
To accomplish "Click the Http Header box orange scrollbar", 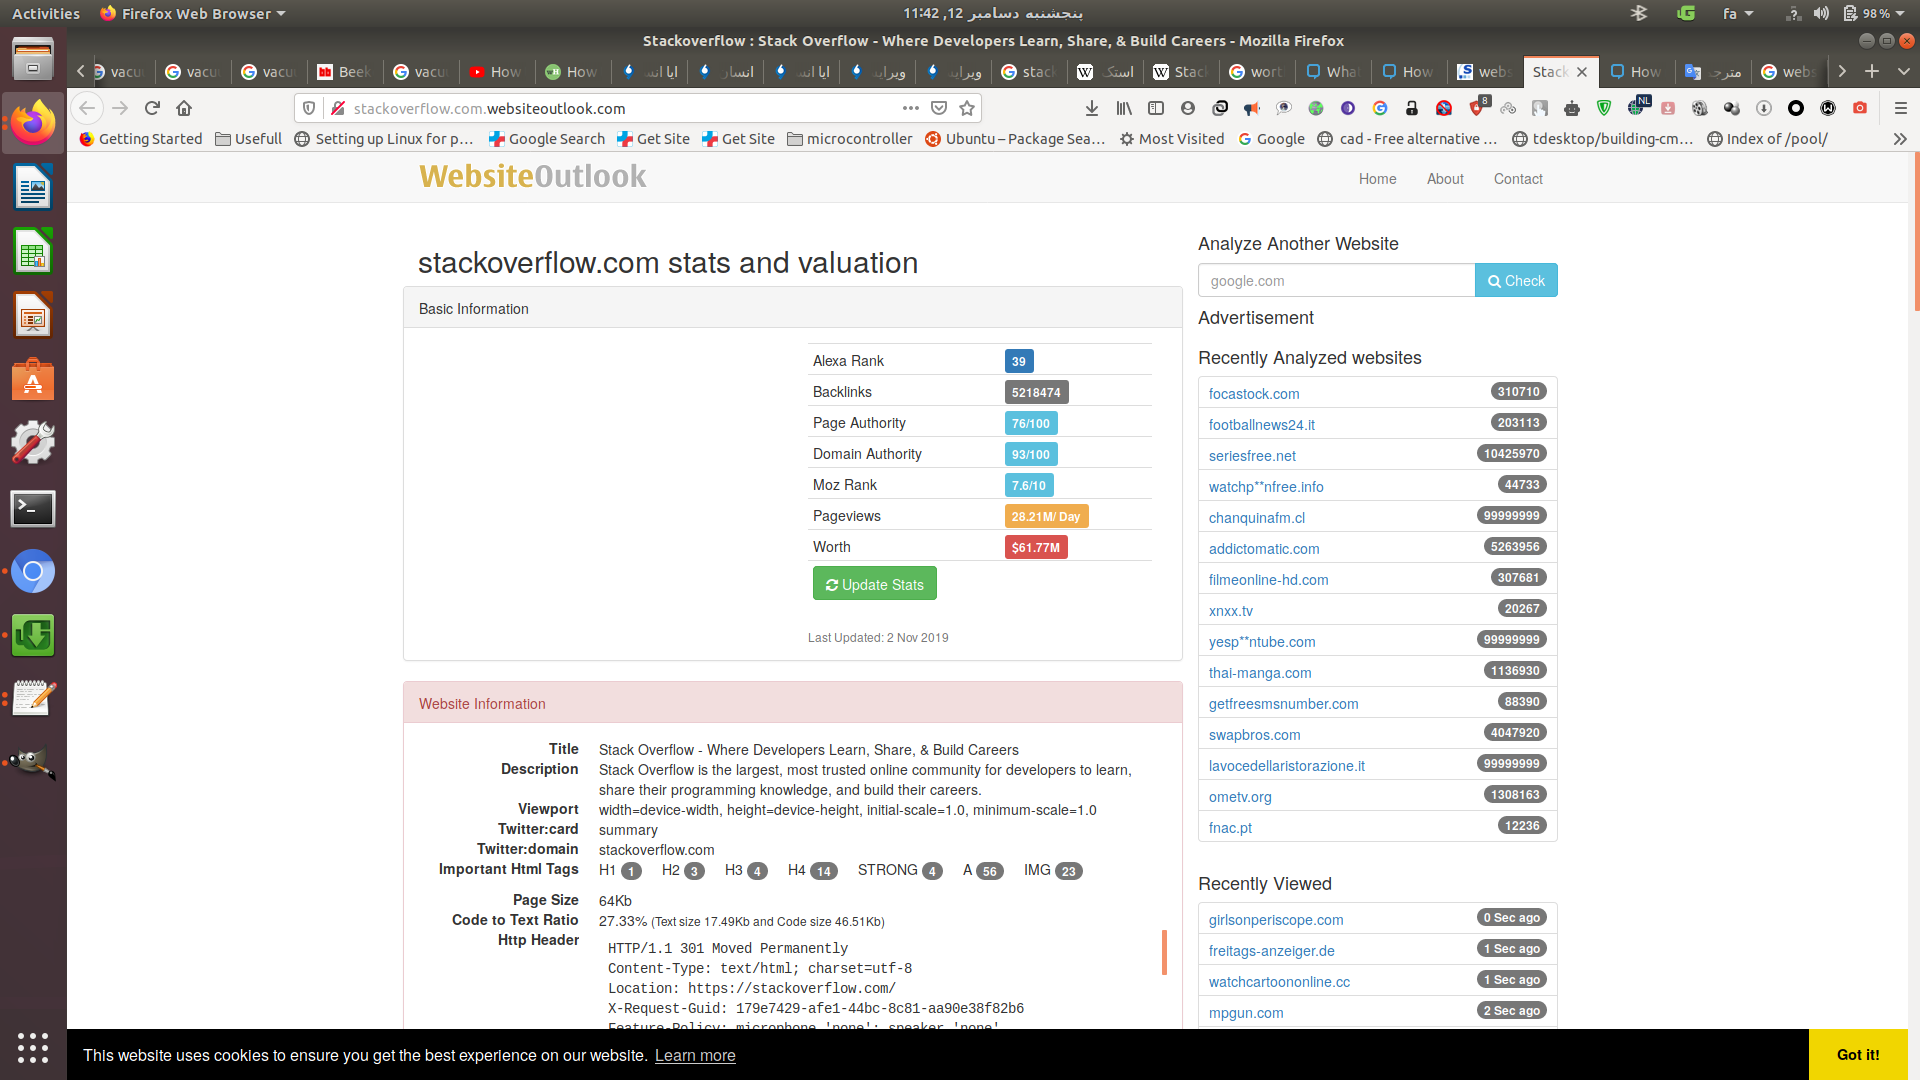I will (1164, 952).
